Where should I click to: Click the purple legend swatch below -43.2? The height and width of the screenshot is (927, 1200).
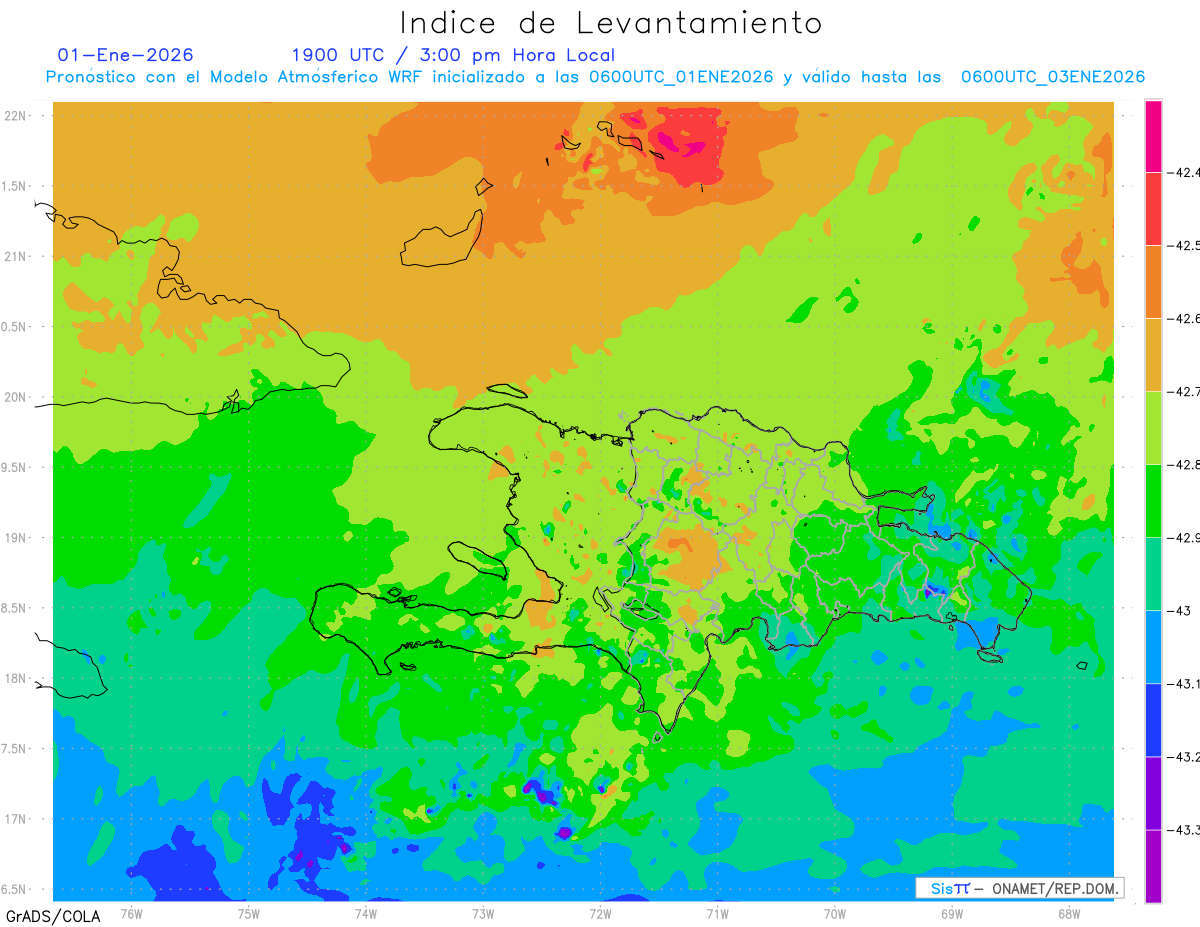(1153, 792)
